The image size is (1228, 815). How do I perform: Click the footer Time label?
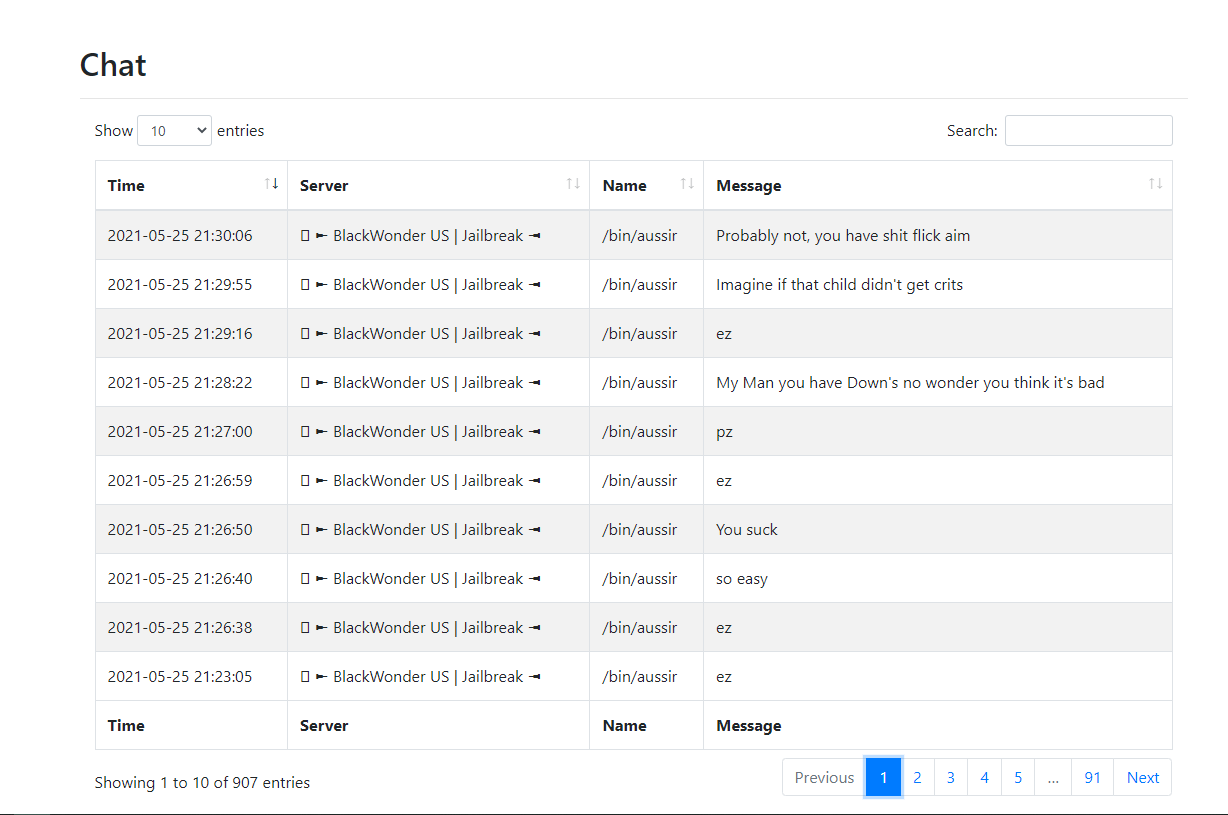126,725
